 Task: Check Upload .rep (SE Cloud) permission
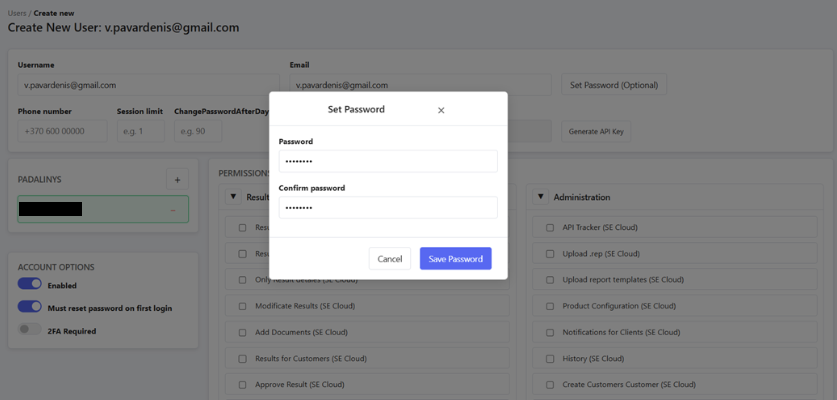pos(550,254)
